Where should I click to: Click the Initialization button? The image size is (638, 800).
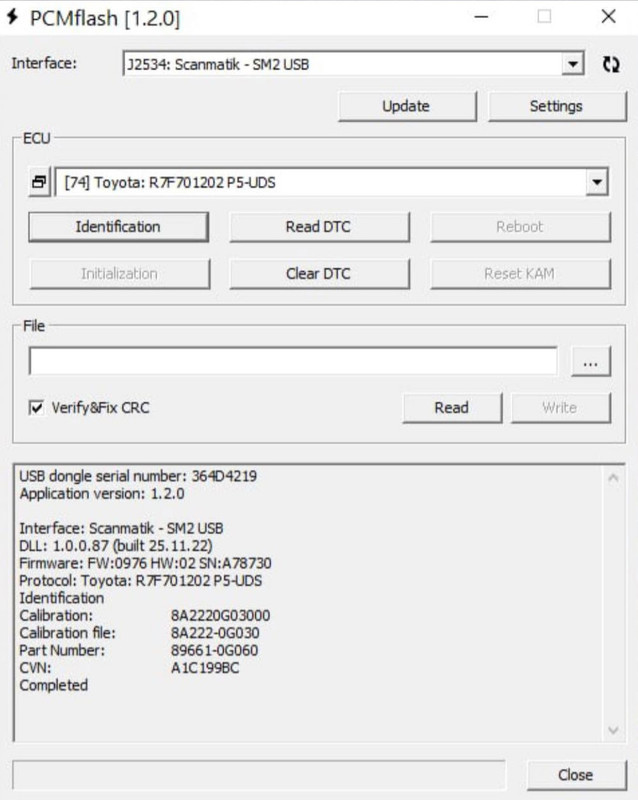[x=119, y=274]
